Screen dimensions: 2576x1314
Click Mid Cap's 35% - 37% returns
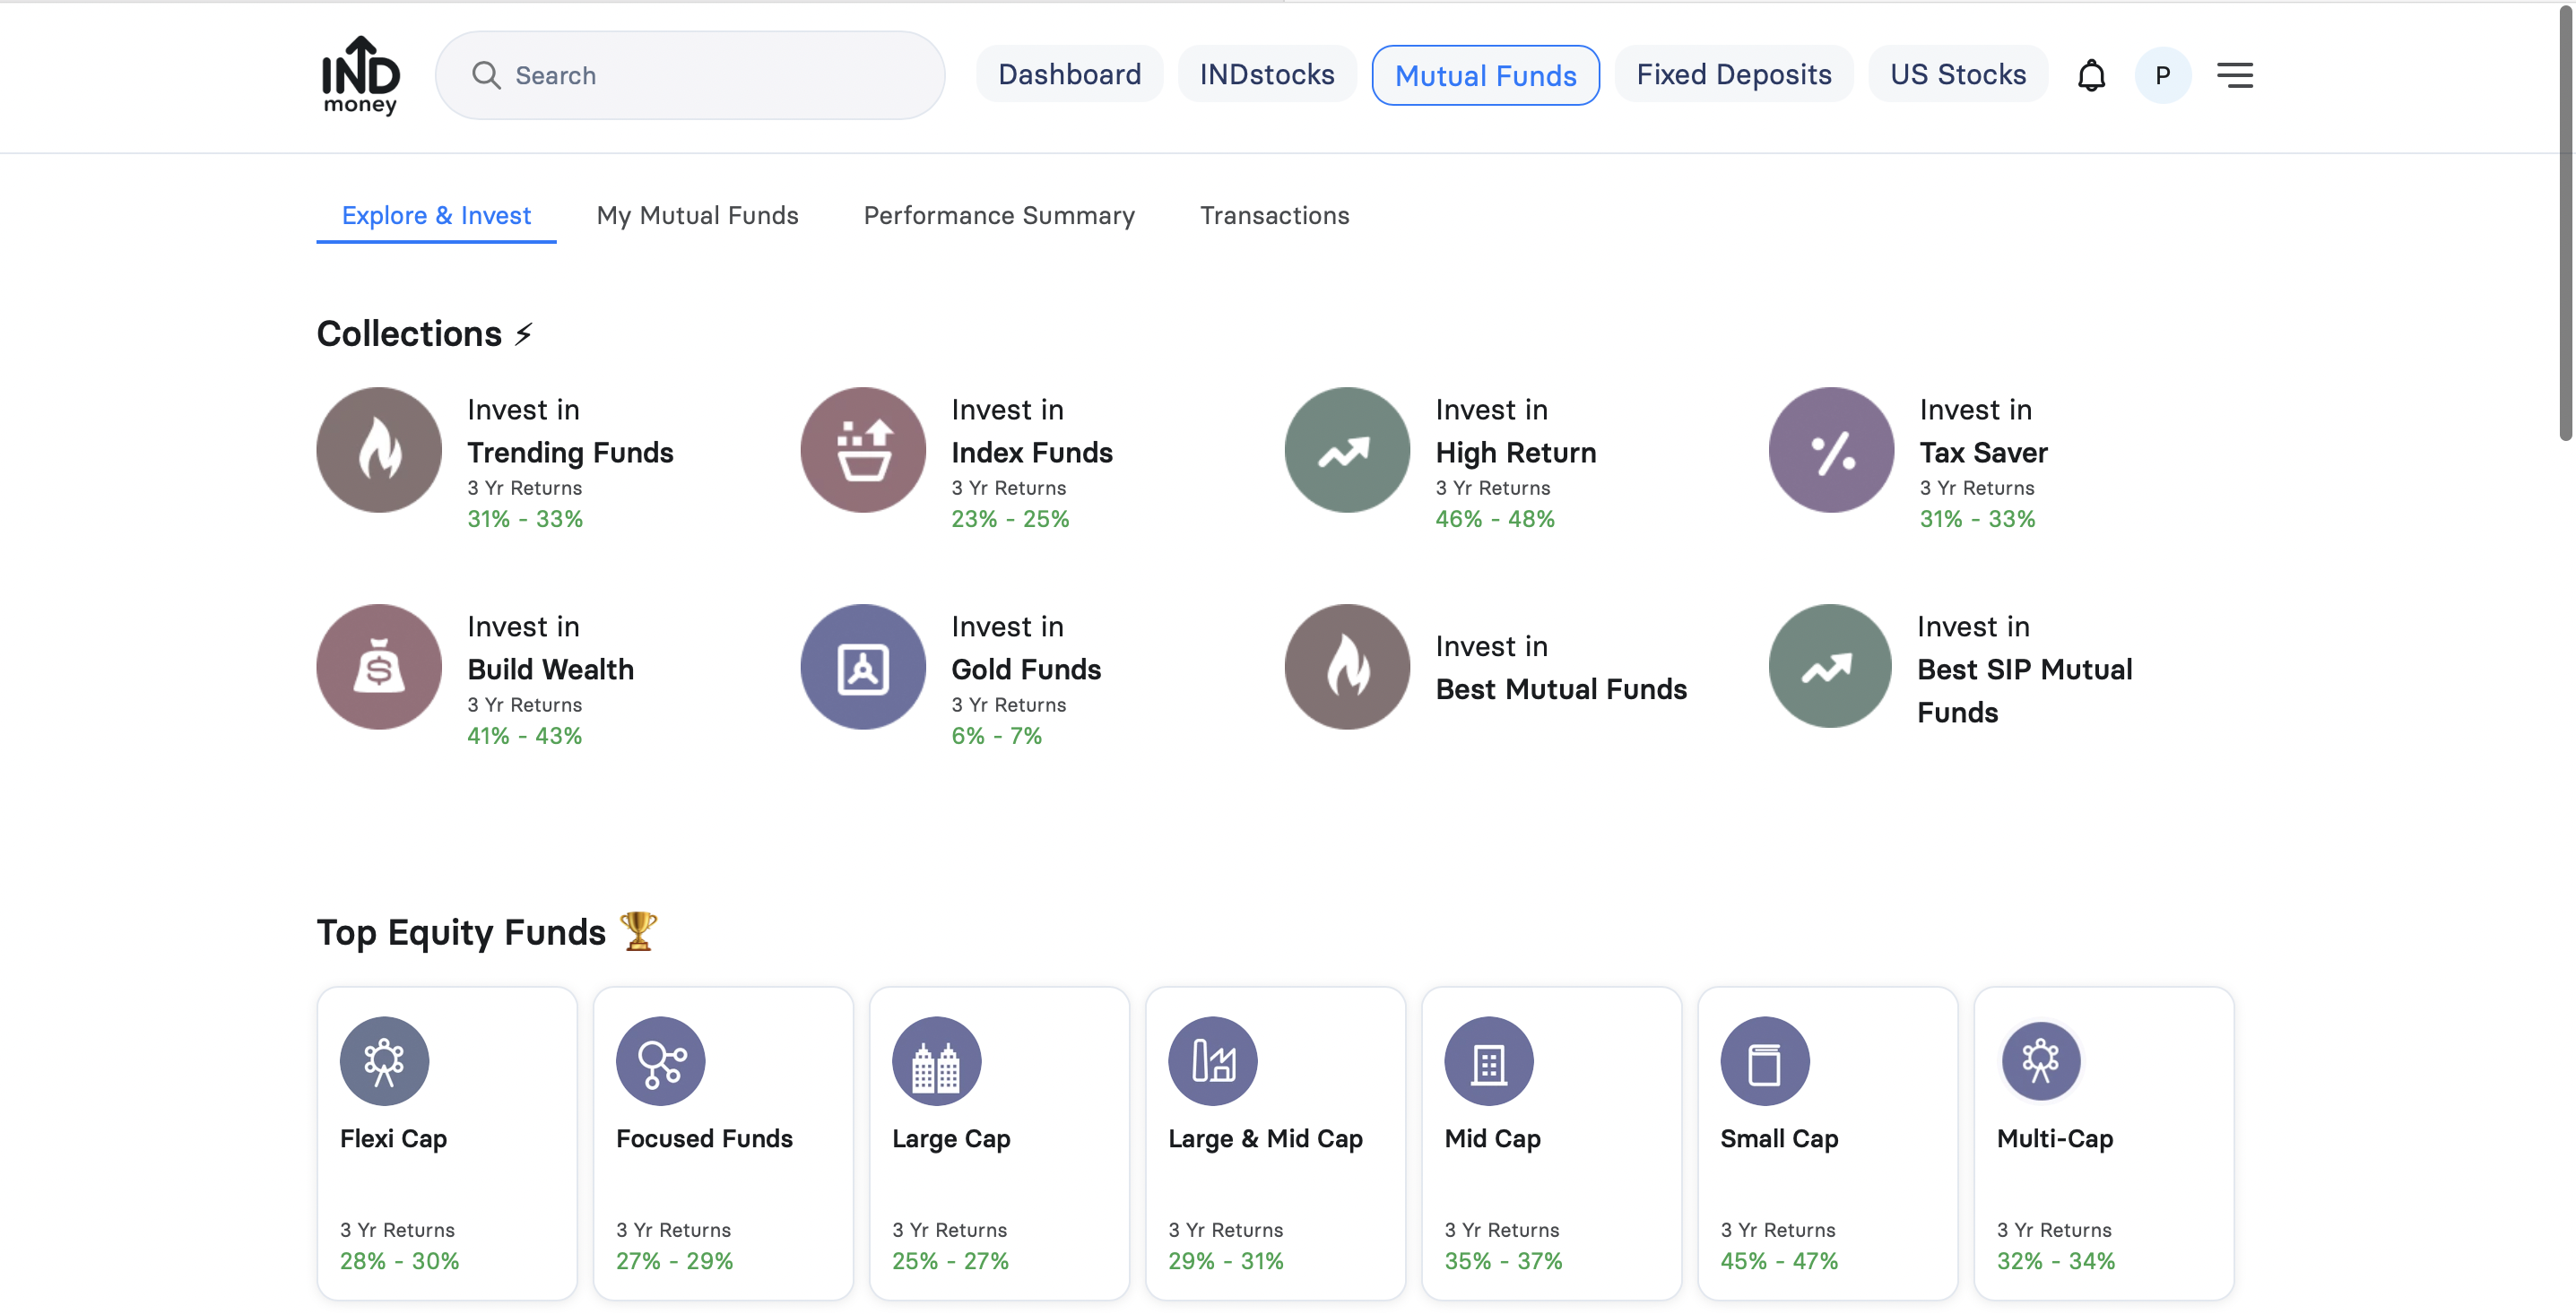pyautogui.click(x=1503, y=1261)
